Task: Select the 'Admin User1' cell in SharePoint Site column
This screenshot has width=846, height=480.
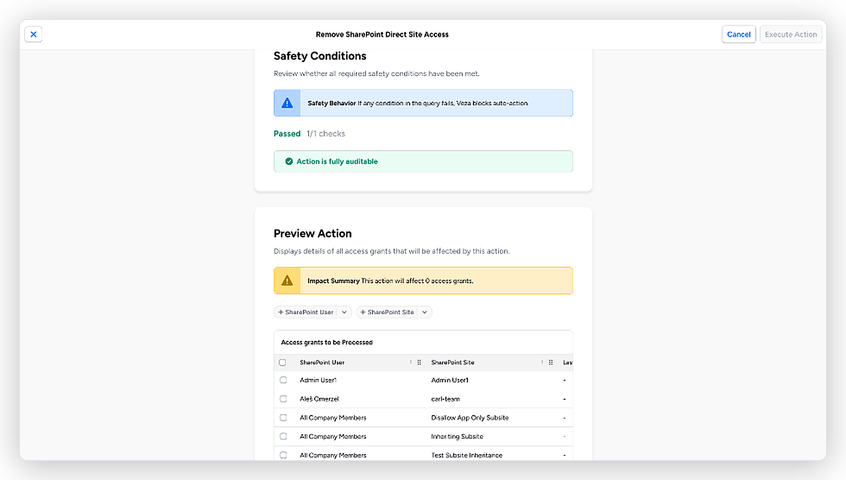Action: 450,380
